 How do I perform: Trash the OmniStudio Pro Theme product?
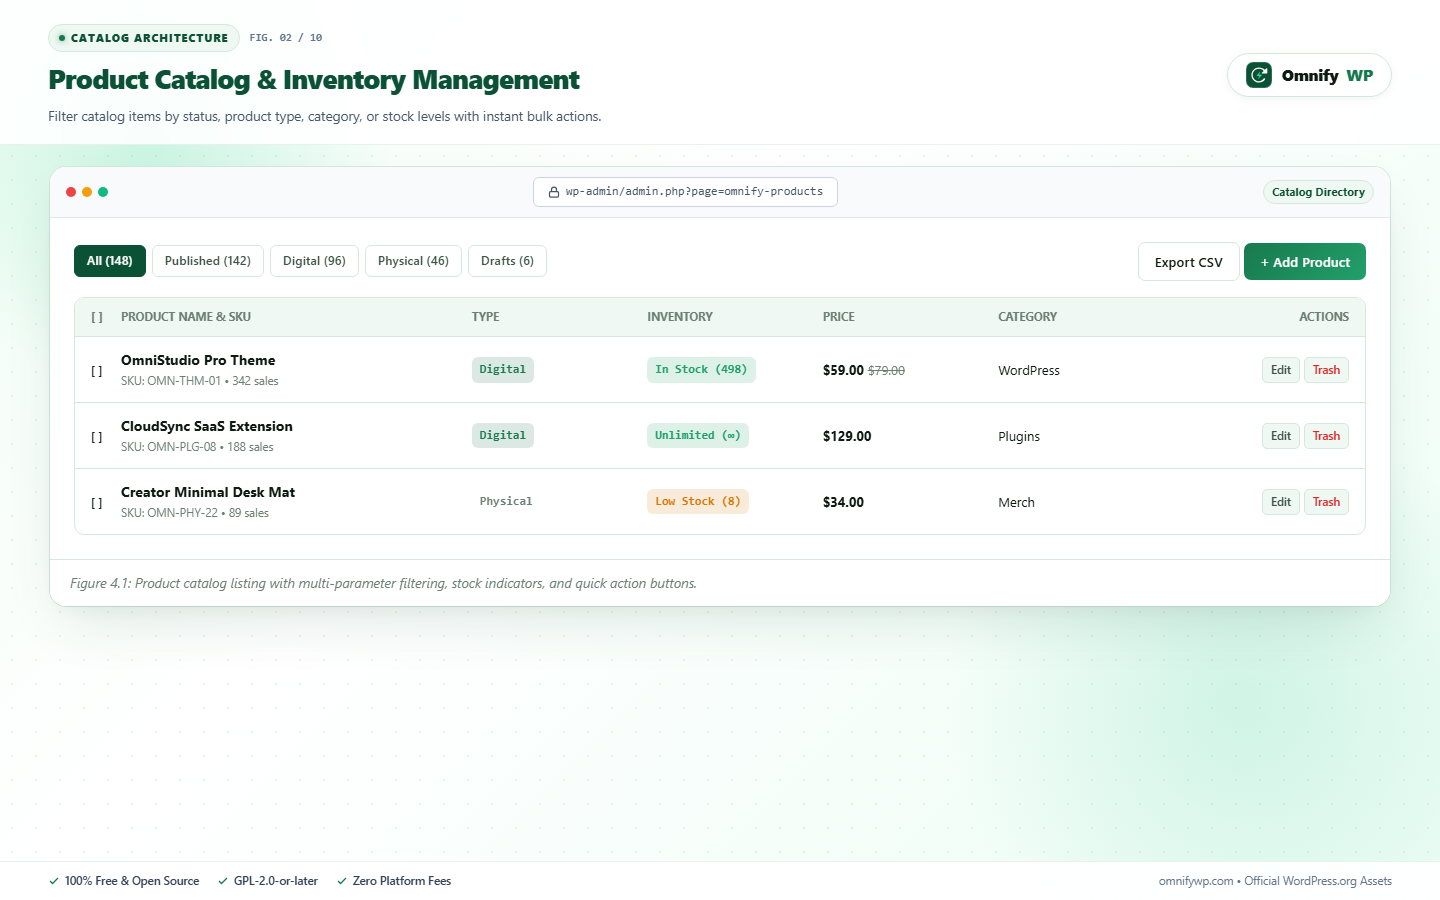[1326, 370]
